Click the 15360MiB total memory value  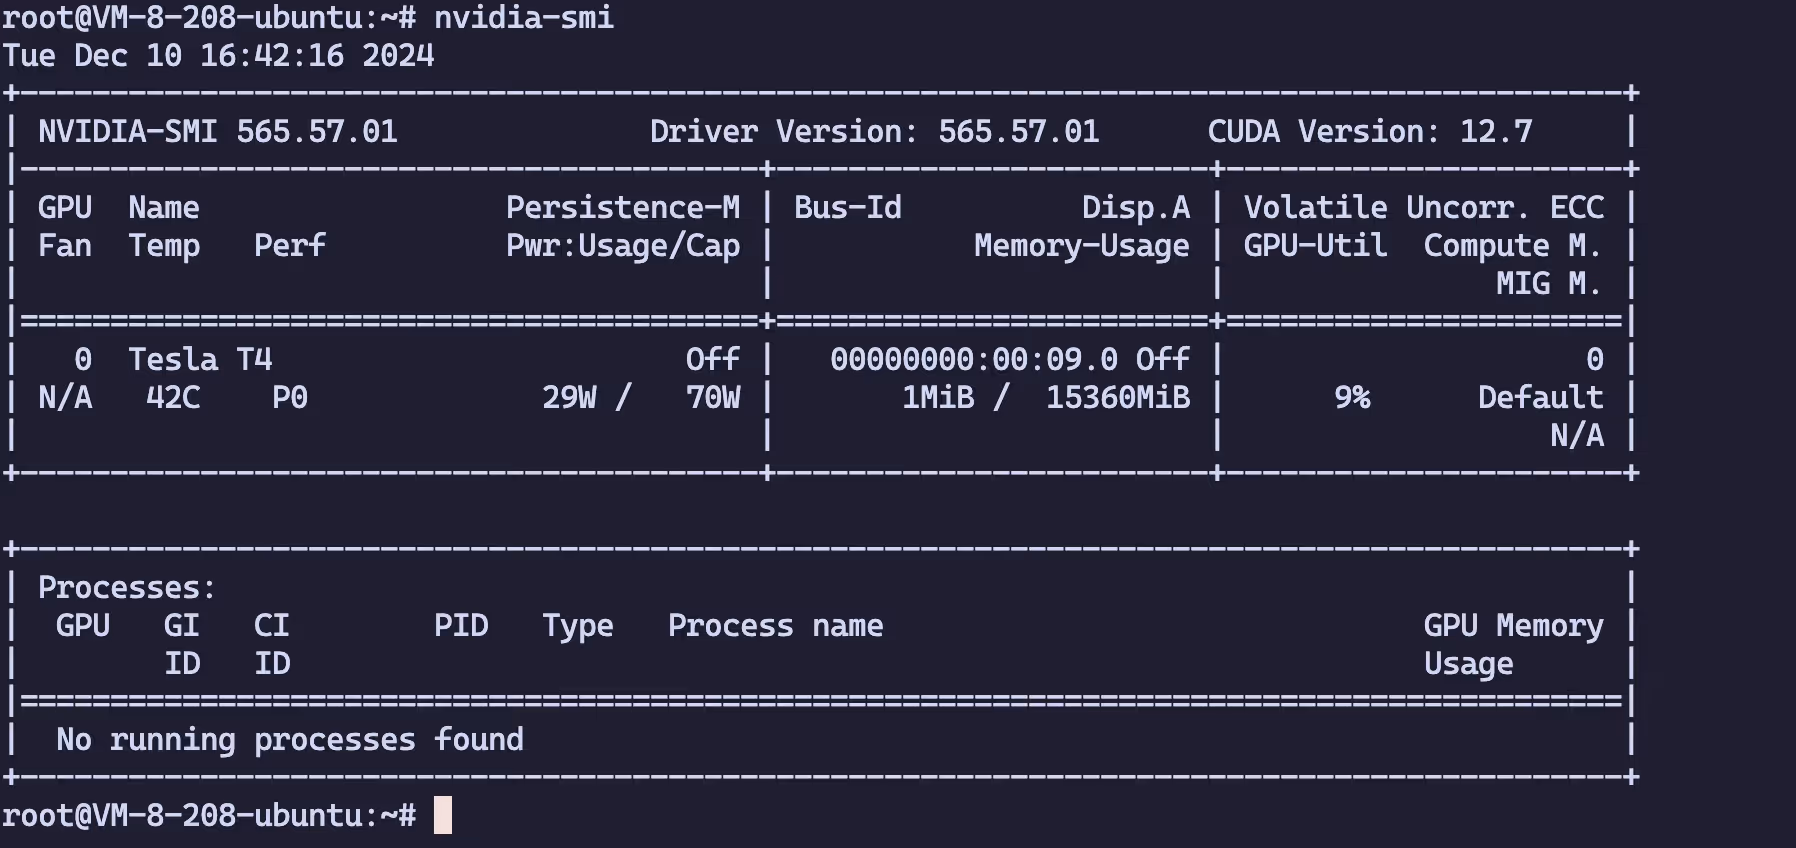(x=1118, y=397)
